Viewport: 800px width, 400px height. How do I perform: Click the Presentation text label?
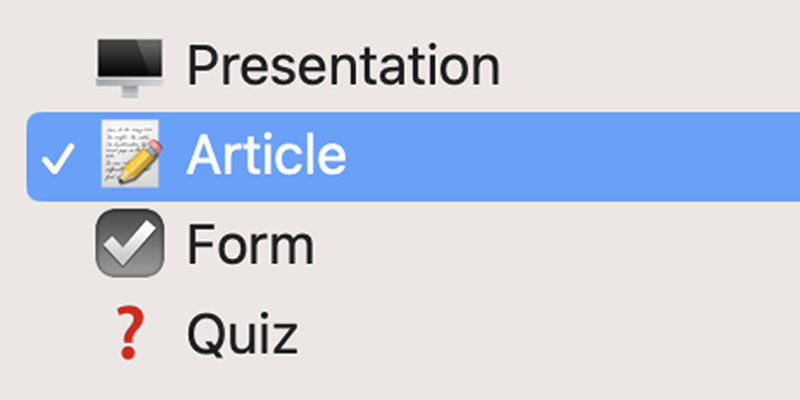(x=343, y=66)
